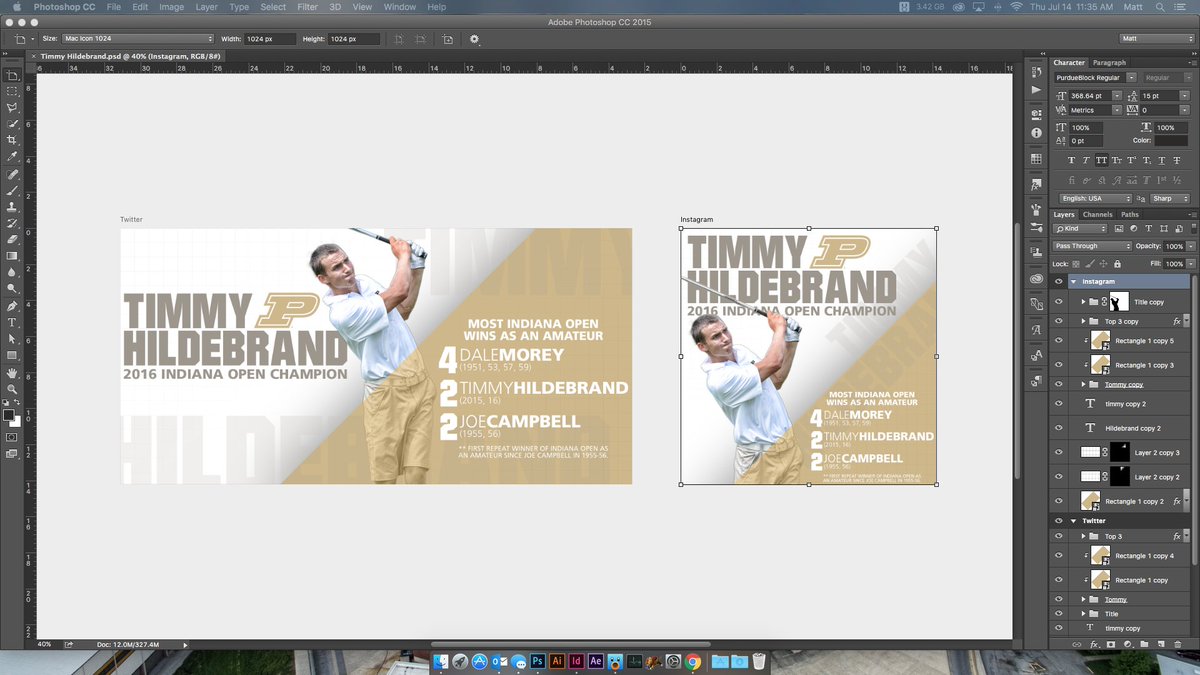This screenshot has height=675, width=1200.
Task: Expand the Top 3 copy group
Action: 1084,321
